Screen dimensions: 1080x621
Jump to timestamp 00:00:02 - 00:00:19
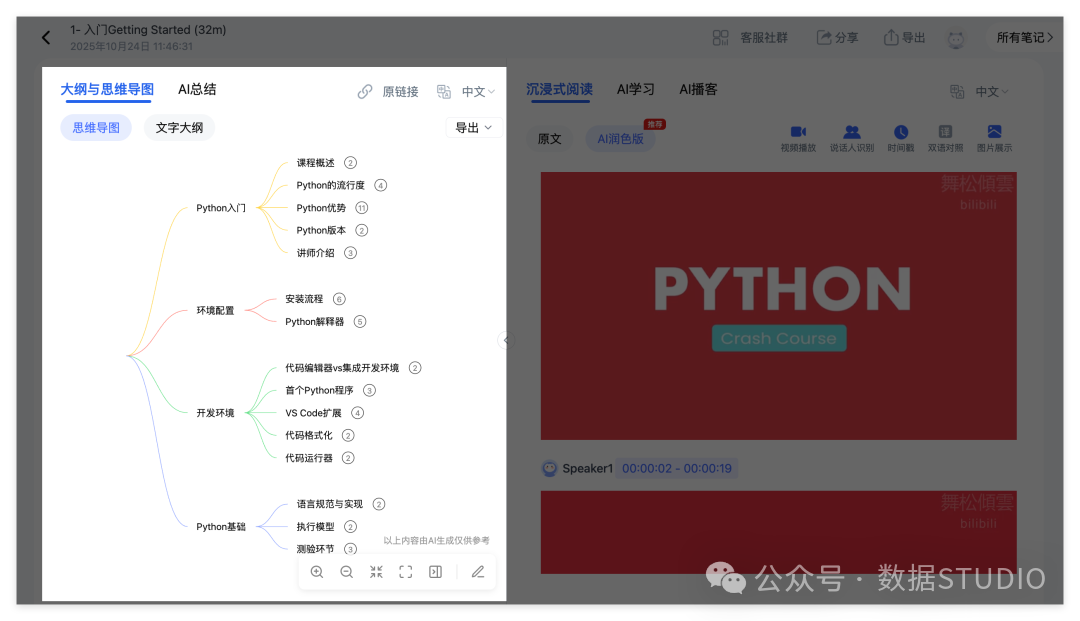677,469
